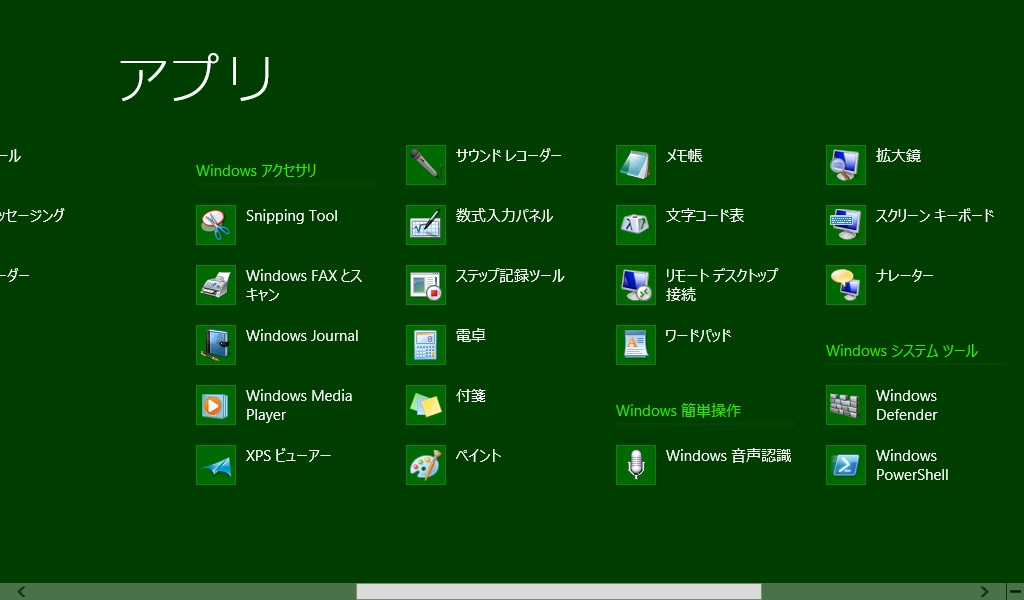
Task: Open the XPS ビューアー paper plane icon
Action: pos(216,465)
